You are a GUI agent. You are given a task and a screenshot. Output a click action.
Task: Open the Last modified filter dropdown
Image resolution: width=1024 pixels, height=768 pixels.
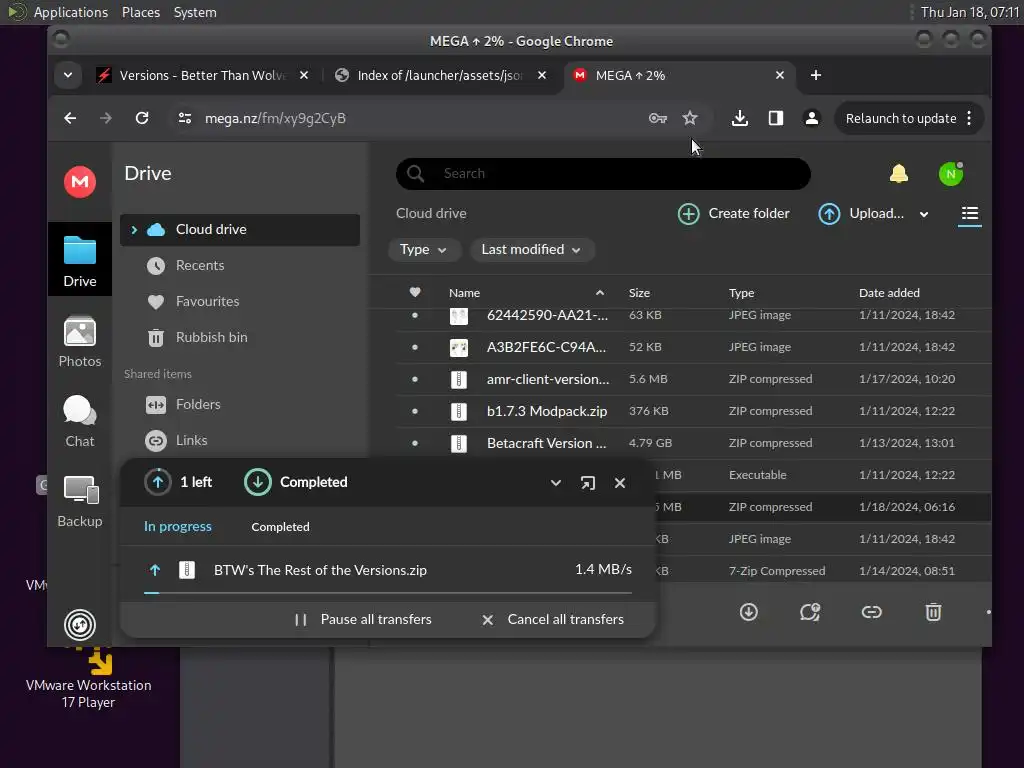click(x=531, y=249)
